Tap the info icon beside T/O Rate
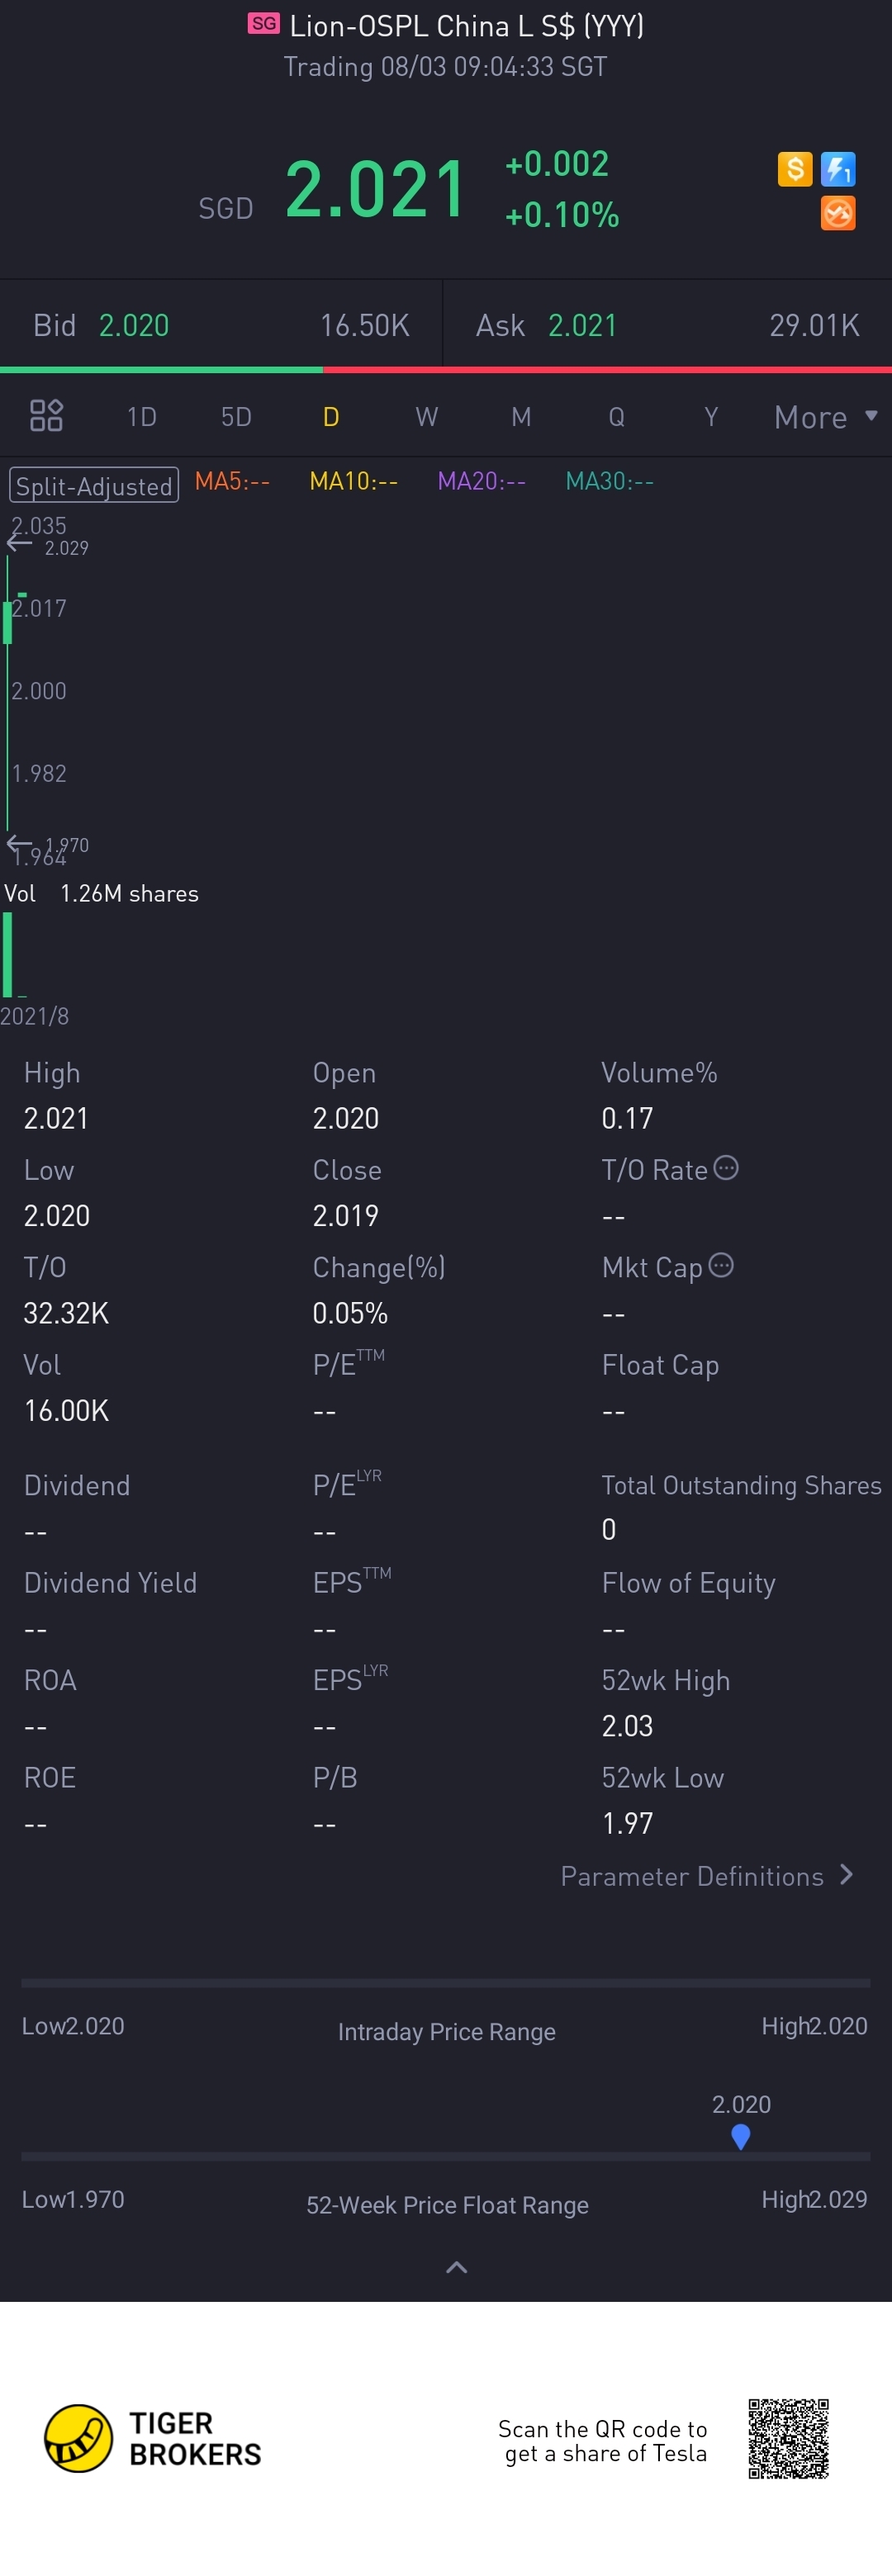 (726, 1167)
